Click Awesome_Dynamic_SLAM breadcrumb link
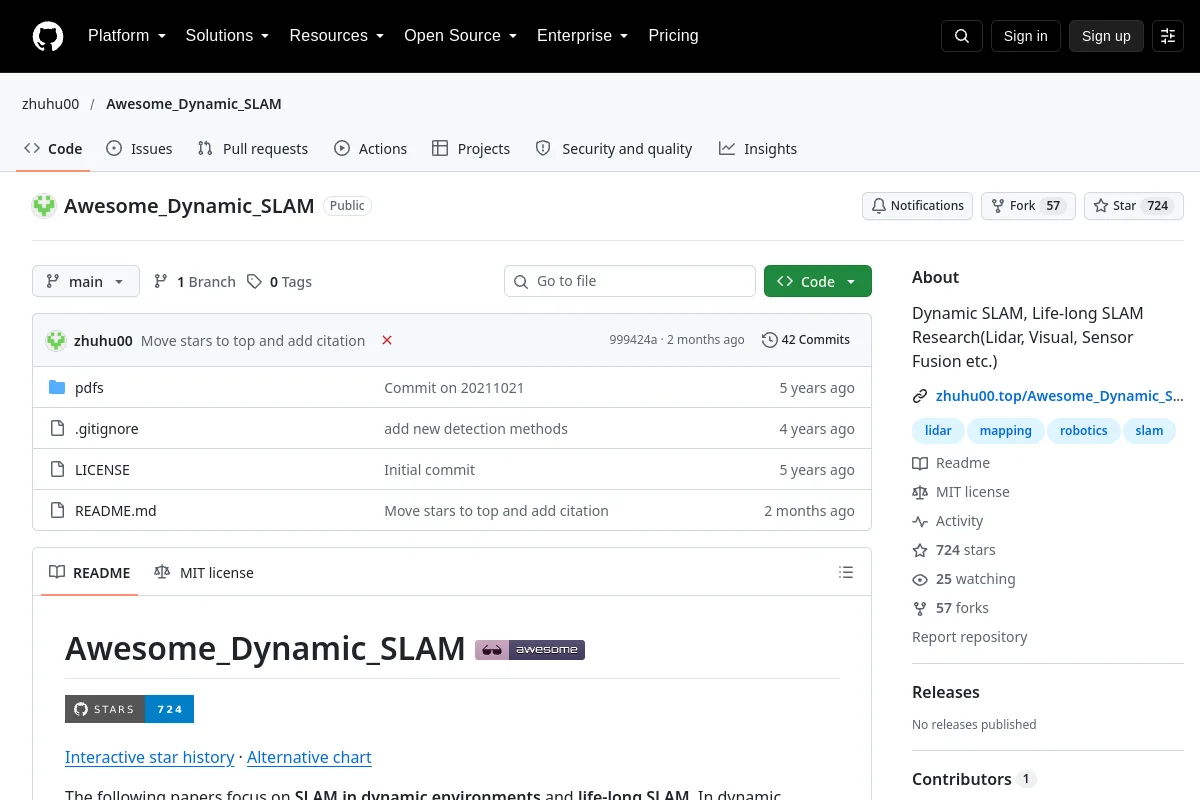 (x=194, y=104)
